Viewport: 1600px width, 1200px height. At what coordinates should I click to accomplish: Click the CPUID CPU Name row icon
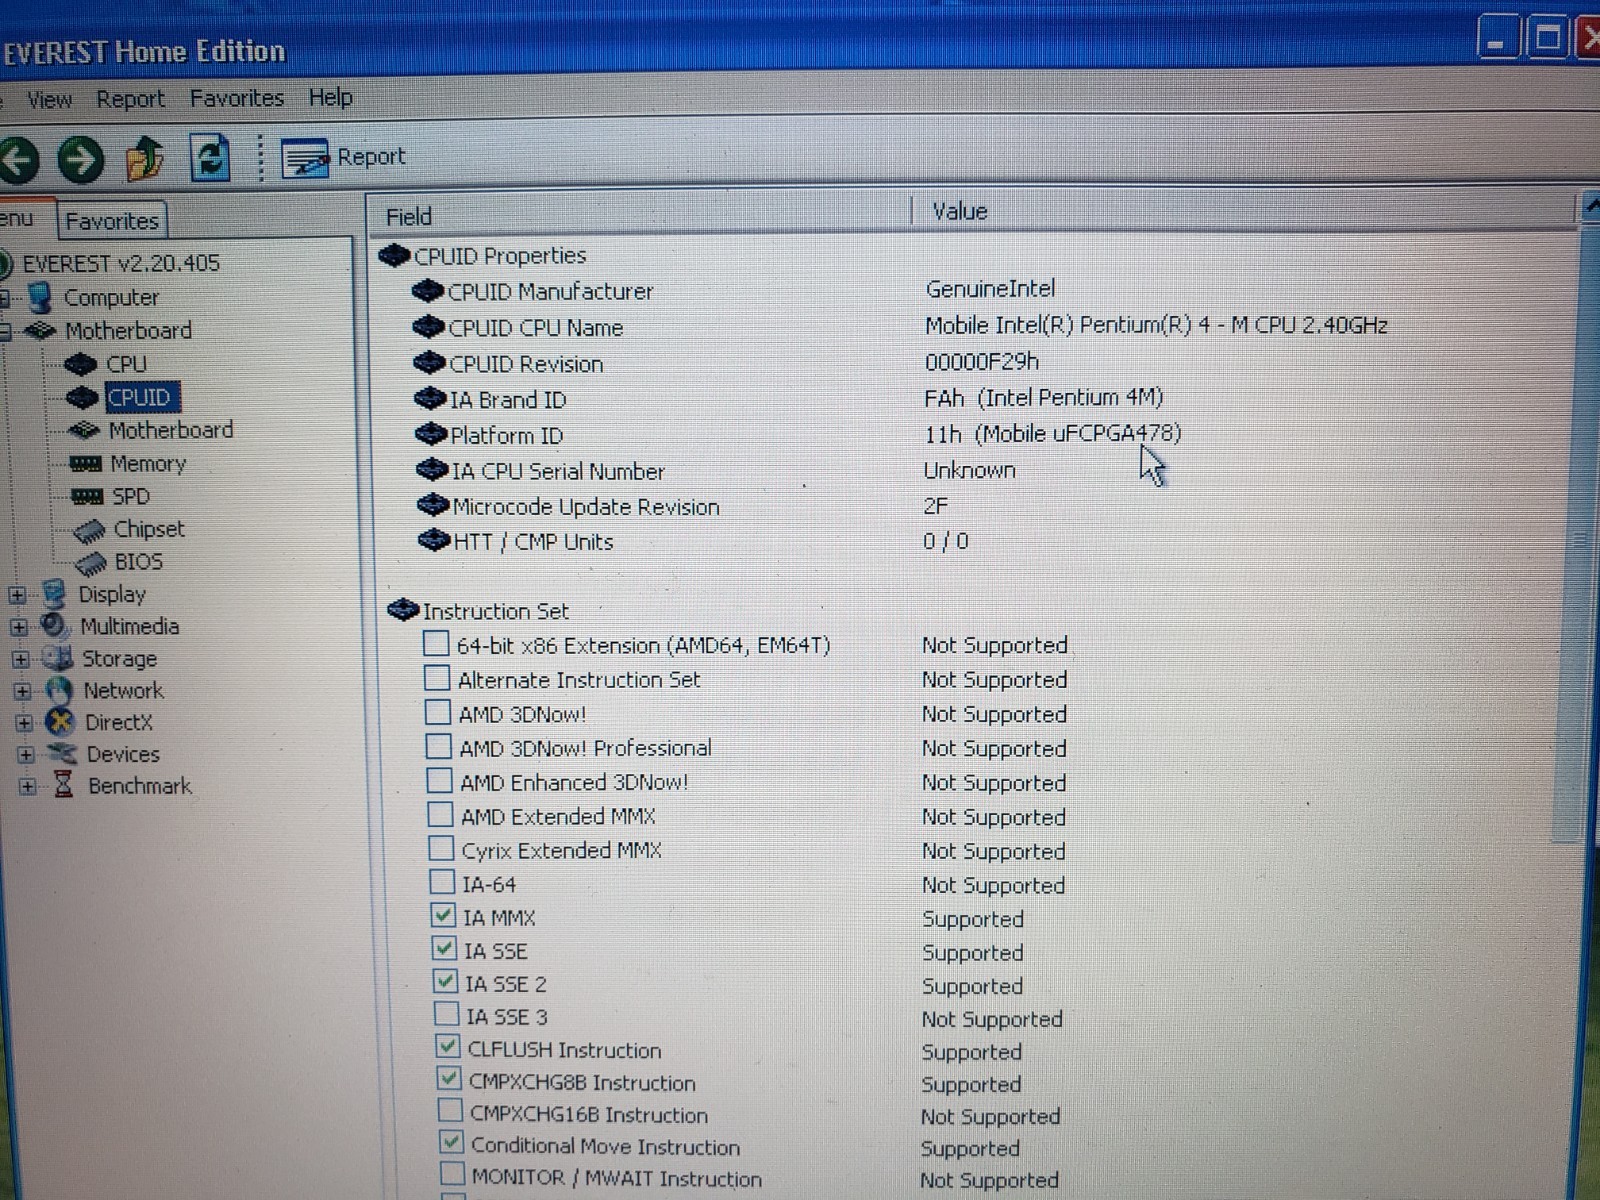tap(428, 327)
